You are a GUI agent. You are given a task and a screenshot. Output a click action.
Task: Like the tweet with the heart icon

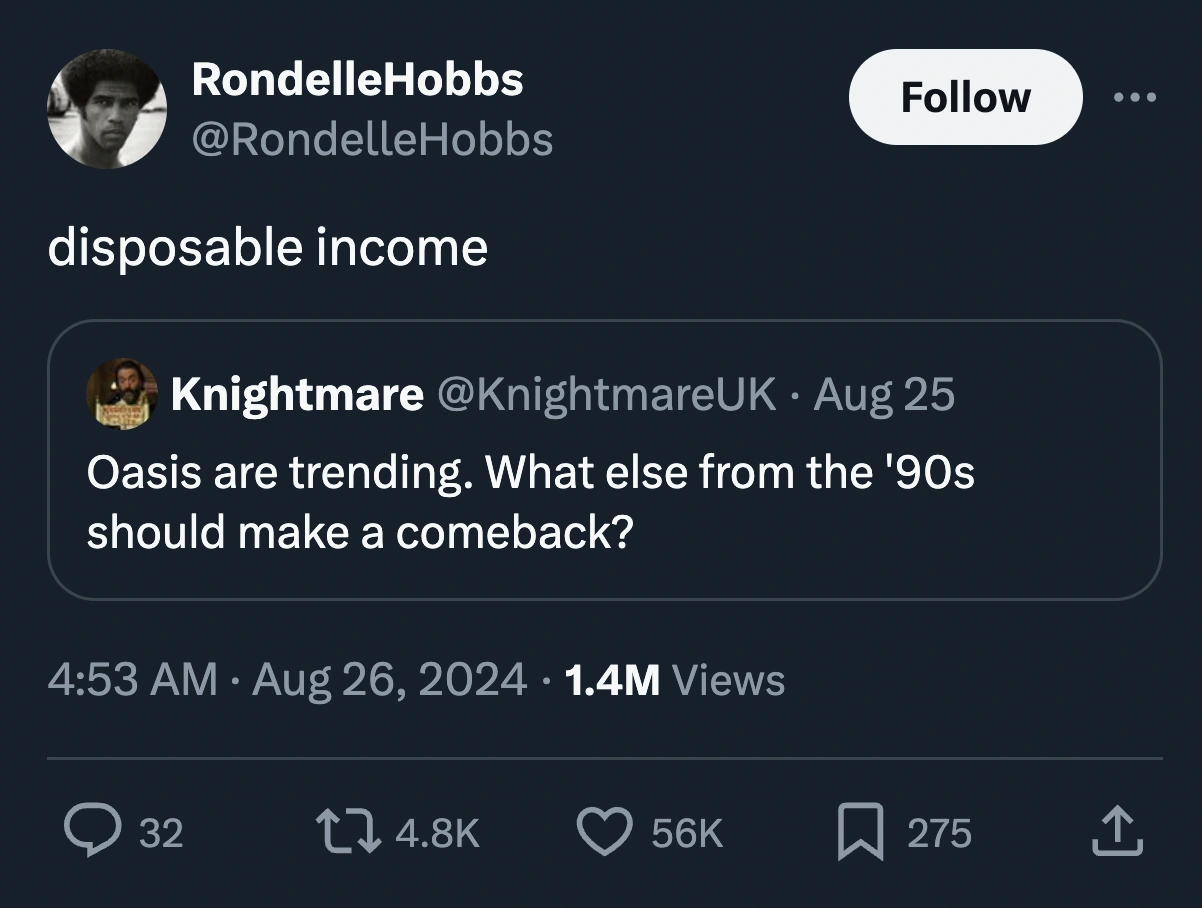tap(603, 832)
